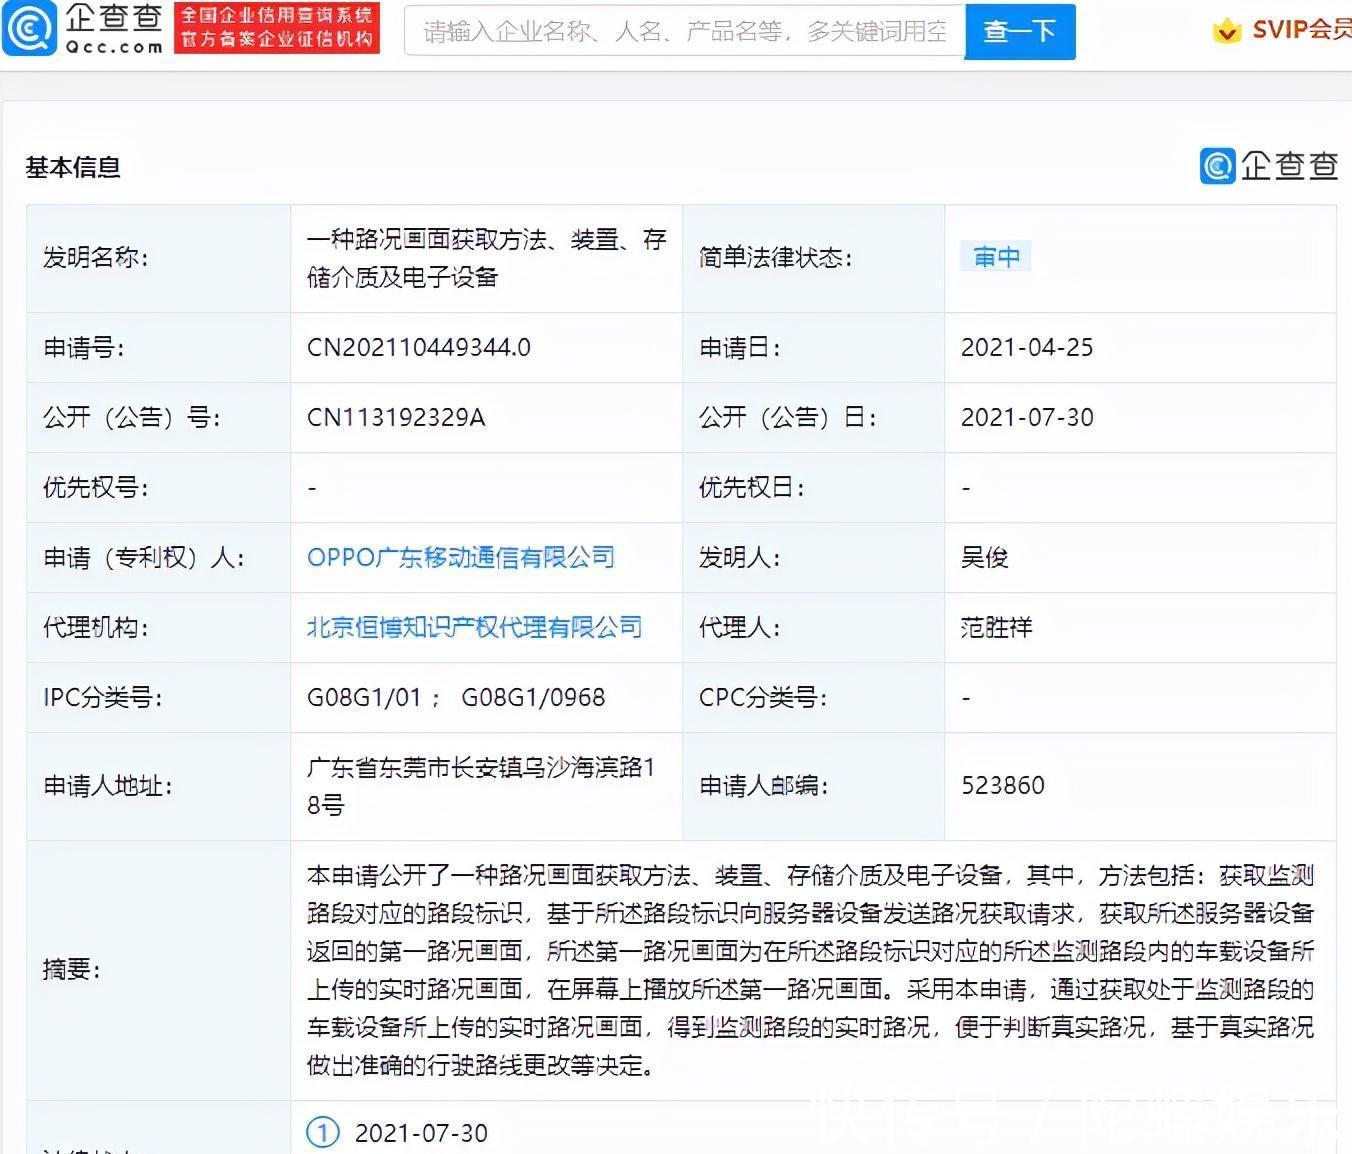Select the application number CN202110449344.0
The image size is (1352, 1154).
pos(419,347)
